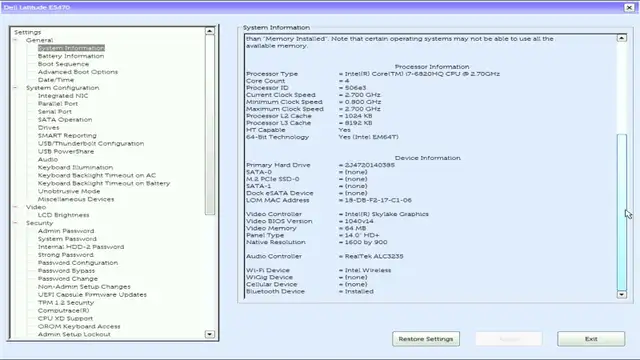Collapse the Video tree node
This screenshot has width=640, height=360.
(x=16, y=207)
